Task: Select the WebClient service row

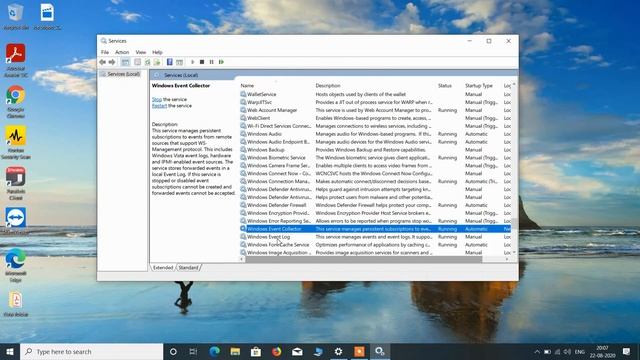Action: click(x=375, y=118)
